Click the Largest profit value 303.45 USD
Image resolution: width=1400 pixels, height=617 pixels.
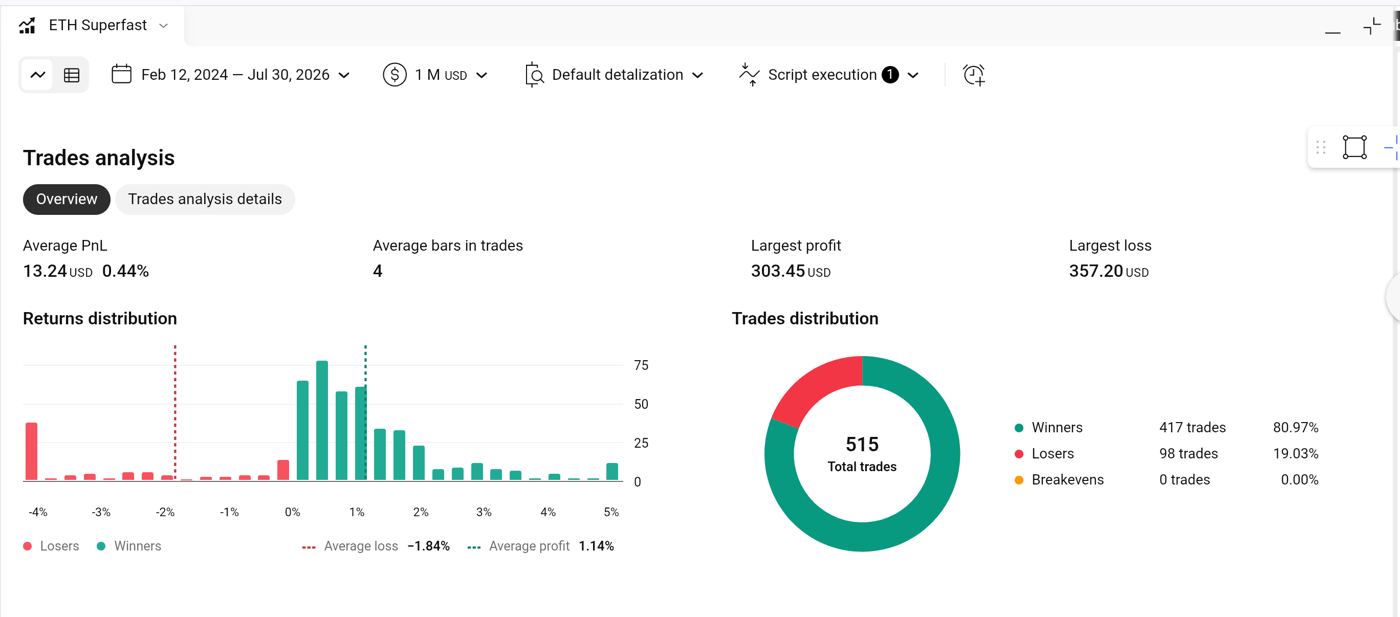tap(791, 271)
